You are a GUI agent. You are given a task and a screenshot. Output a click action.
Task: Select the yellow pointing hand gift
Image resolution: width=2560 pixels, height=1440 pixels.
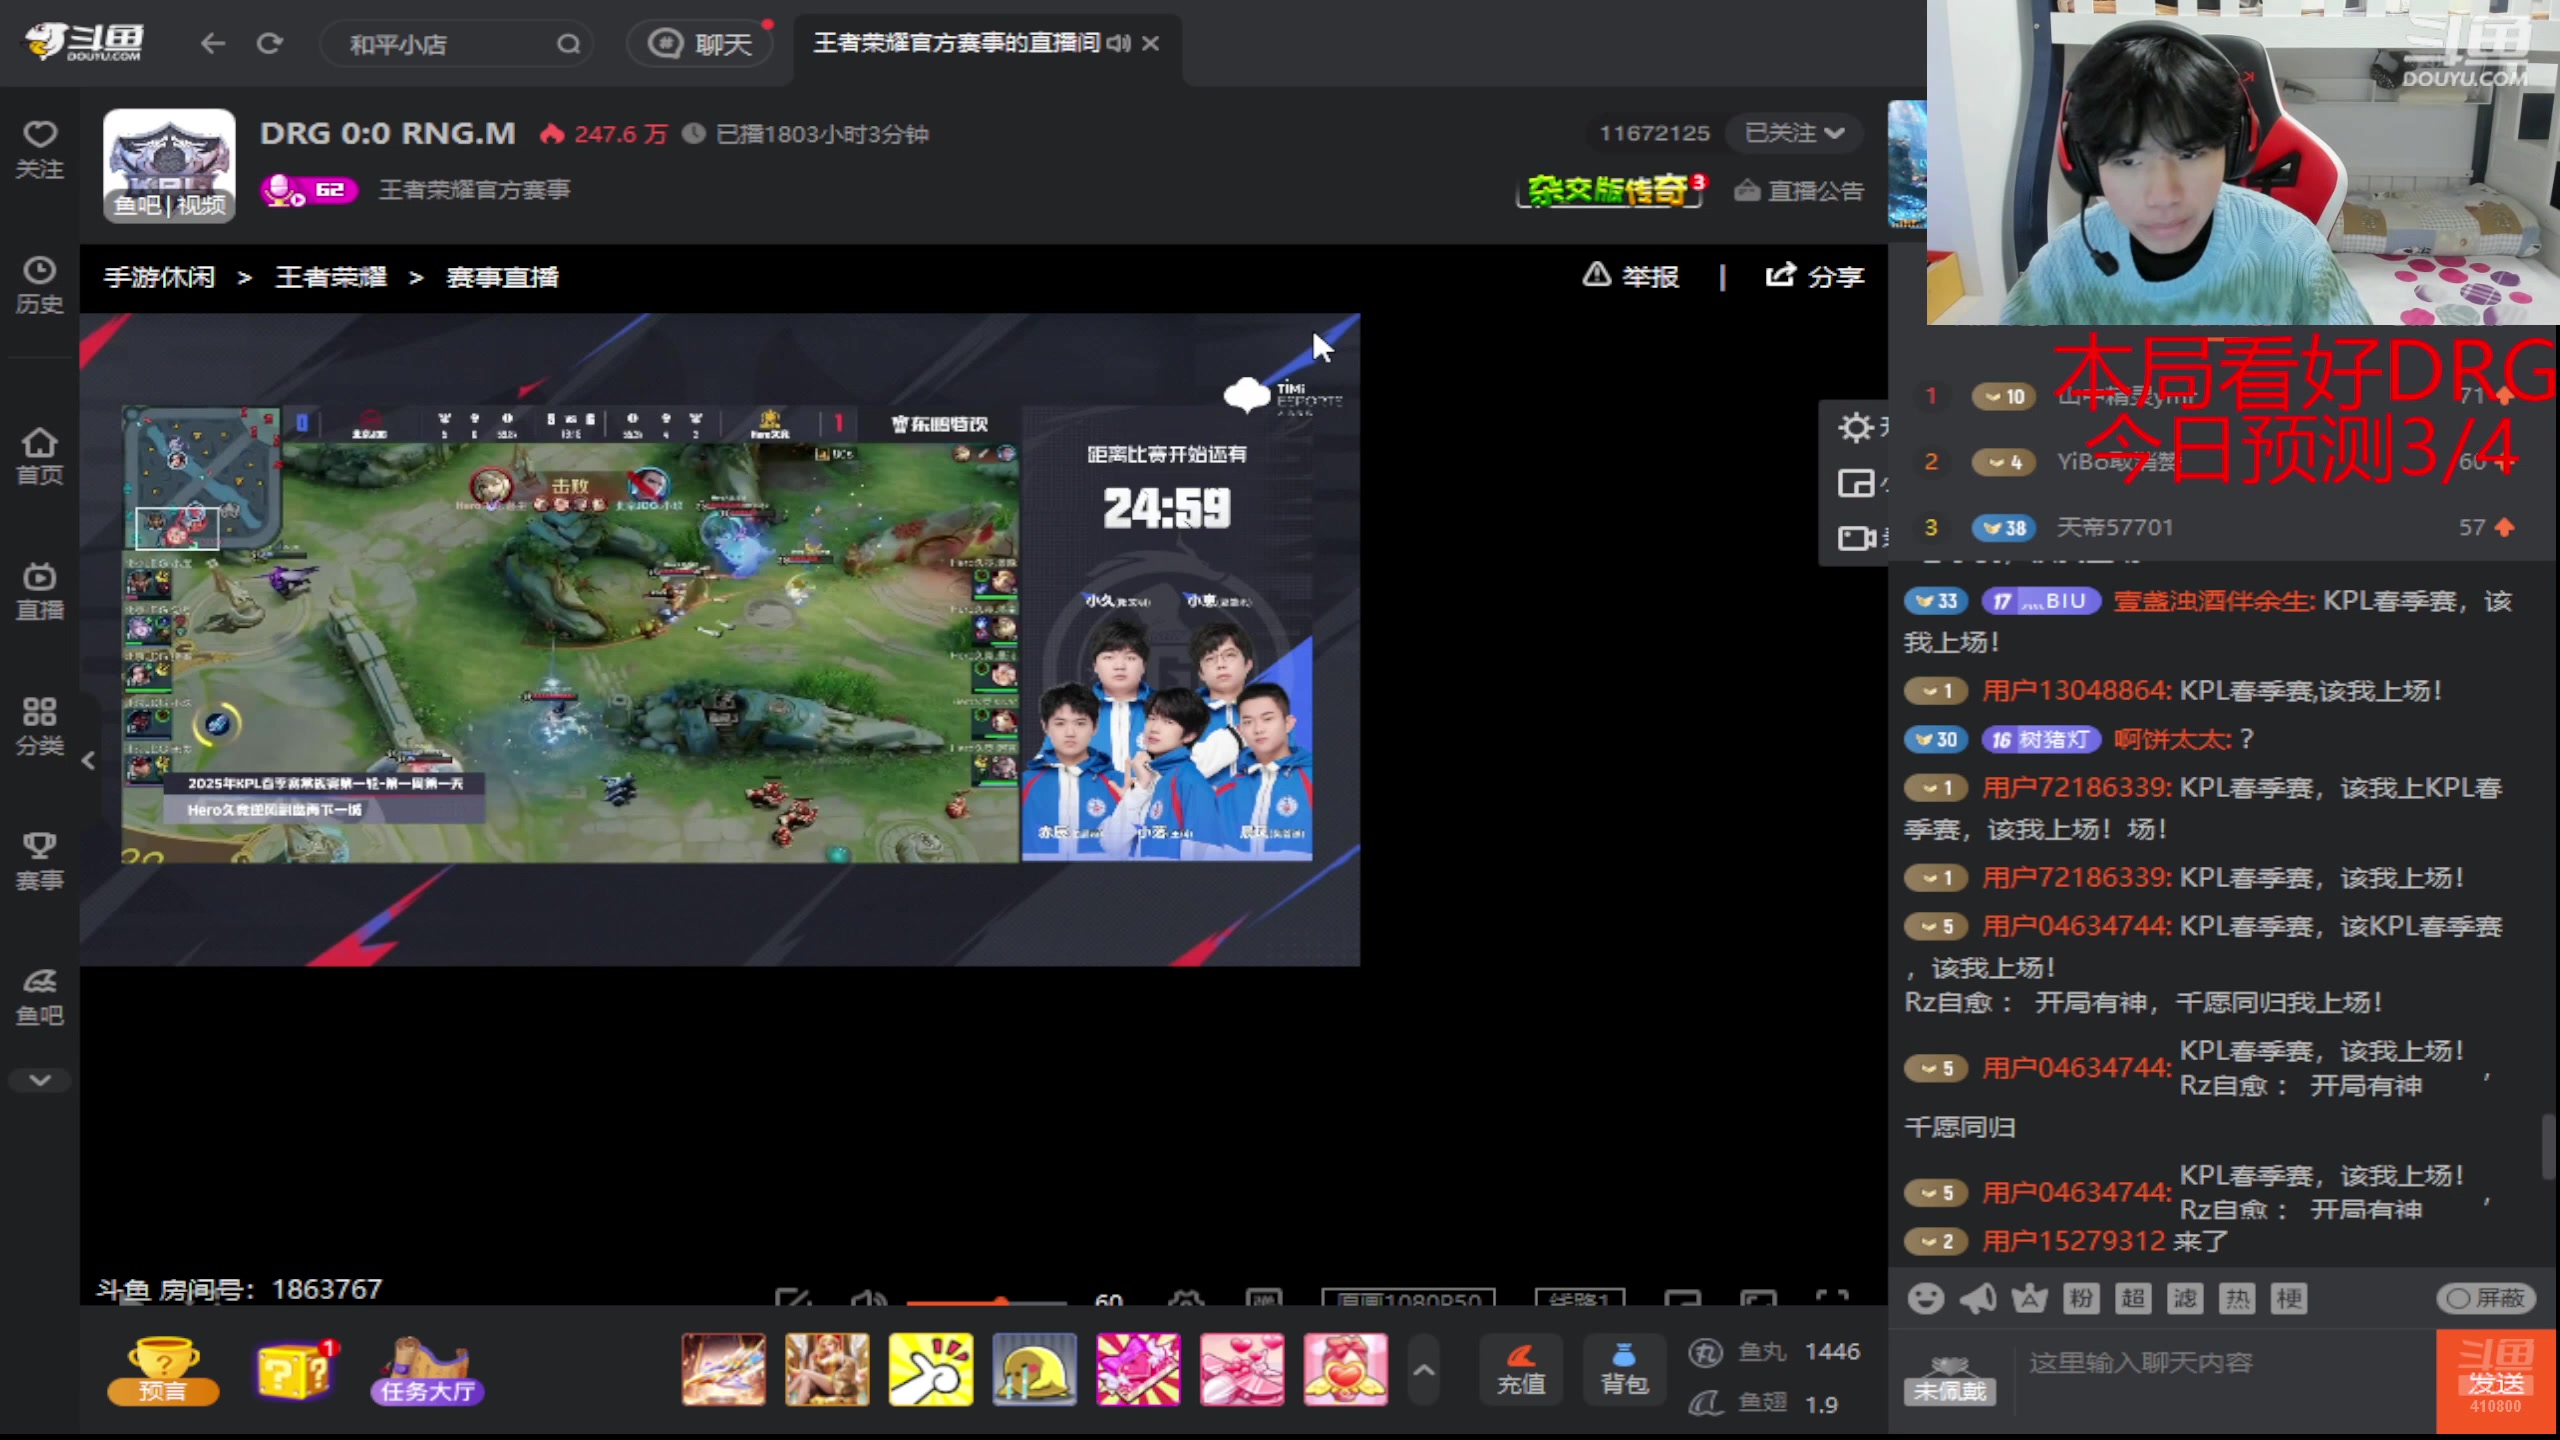(930, 1369)
